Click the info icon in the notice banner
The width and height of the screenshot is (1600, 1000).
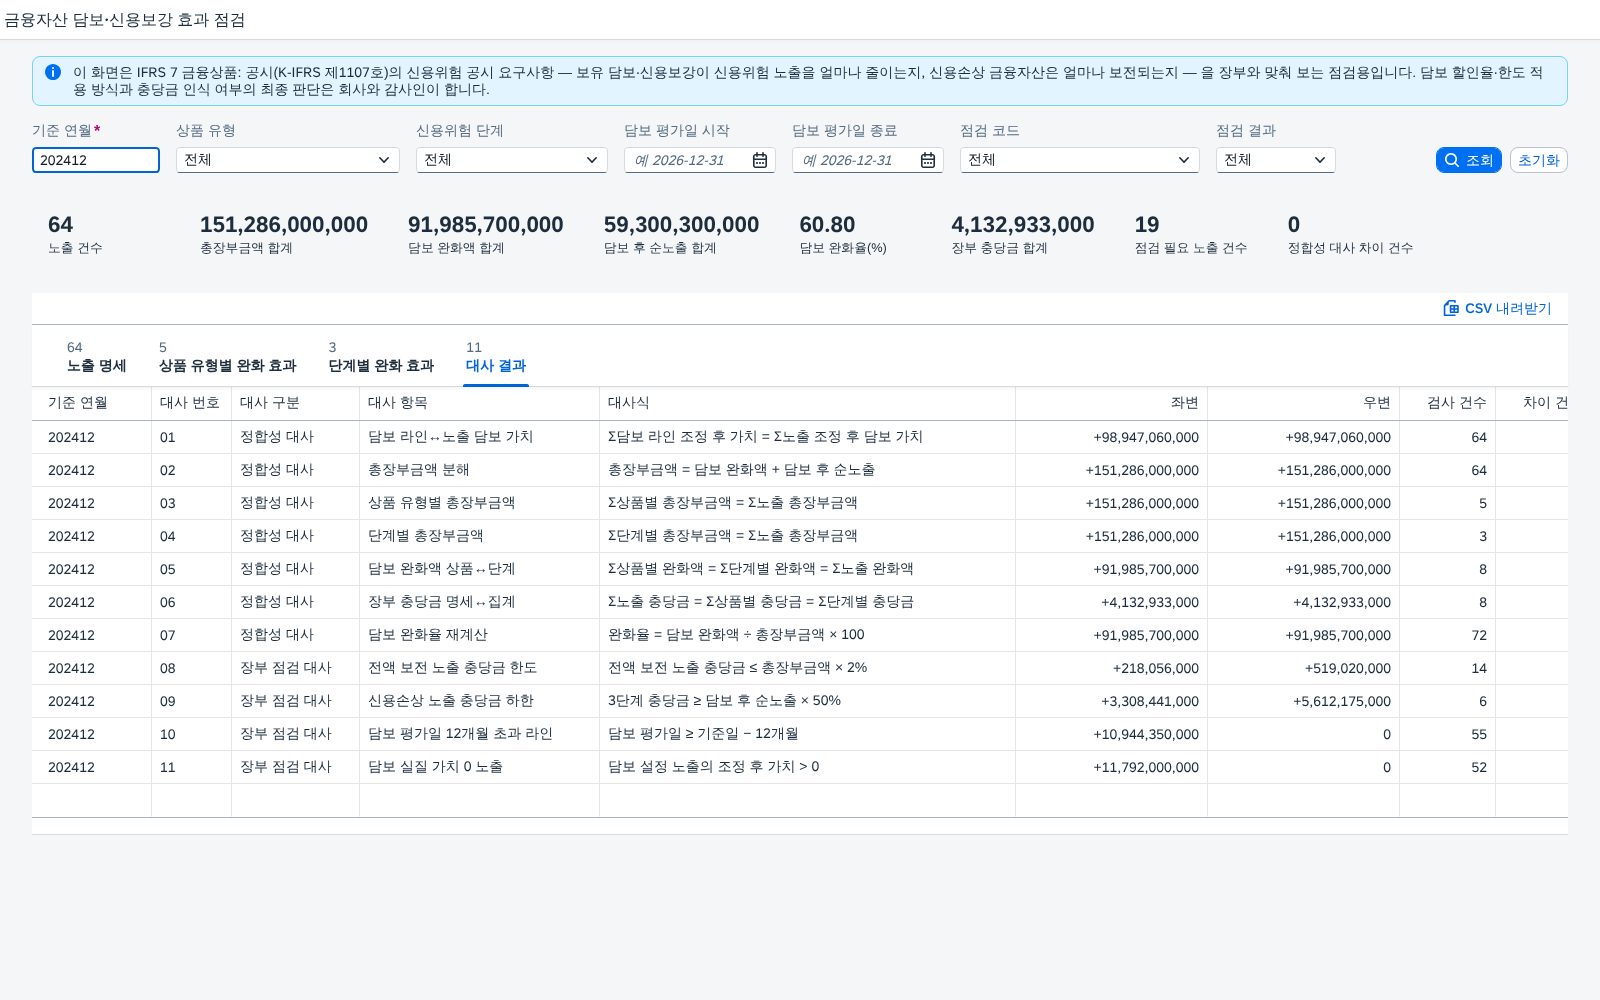click(x=53, y=72)
